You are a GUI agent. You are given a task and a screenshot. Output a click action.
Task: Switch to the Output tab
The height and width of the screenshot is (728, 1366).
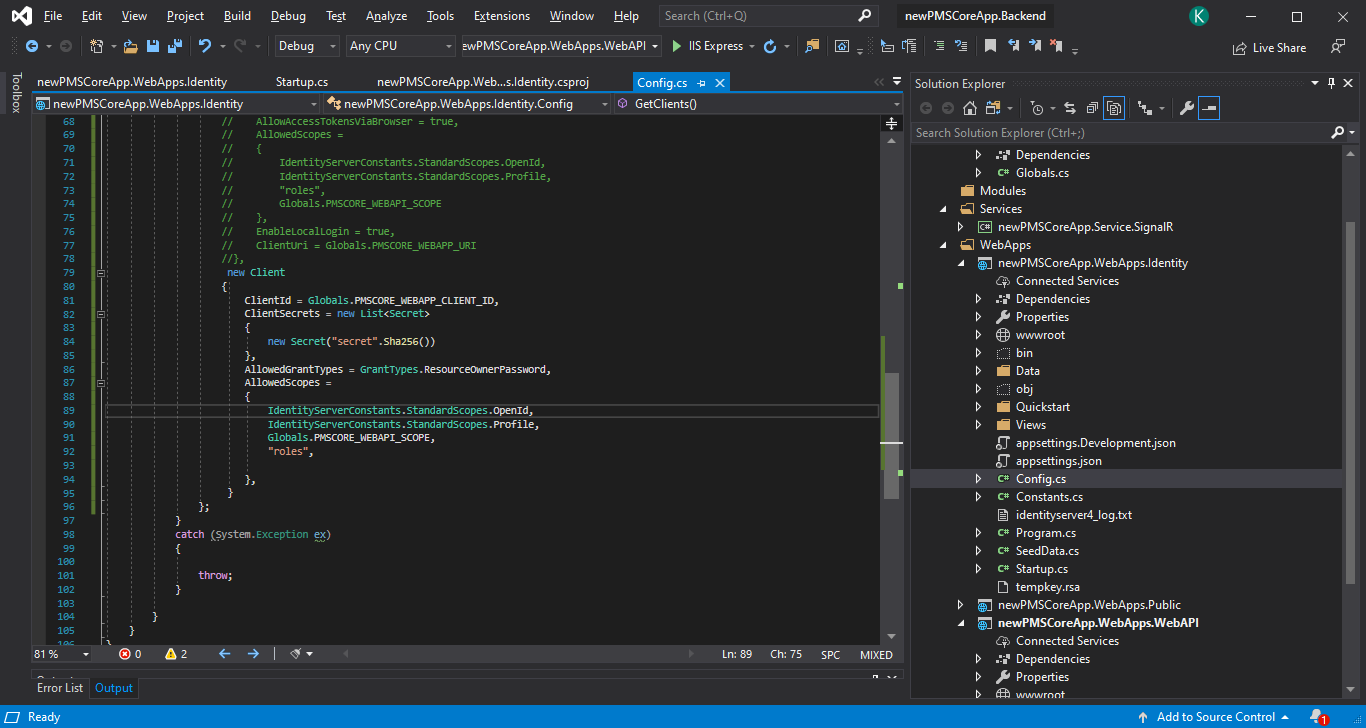[114, 688]
